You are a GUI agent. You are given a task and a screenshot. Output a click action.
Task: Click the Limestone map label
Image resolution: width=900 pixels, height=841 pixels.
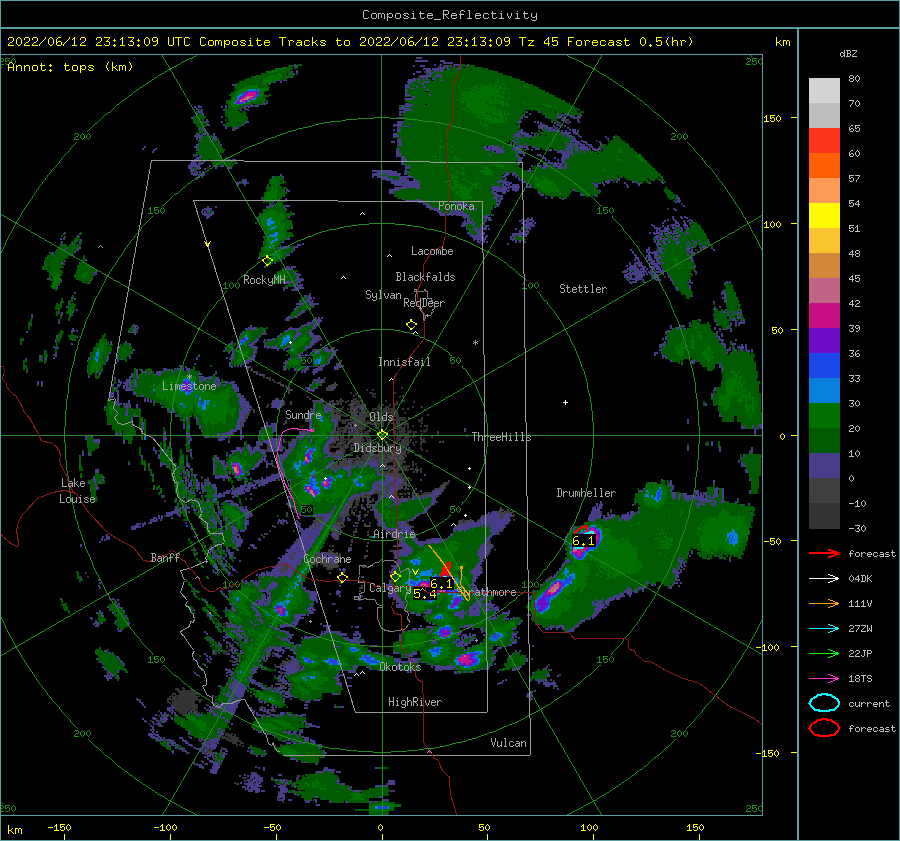pyautogui.click(x=189, y=386)
